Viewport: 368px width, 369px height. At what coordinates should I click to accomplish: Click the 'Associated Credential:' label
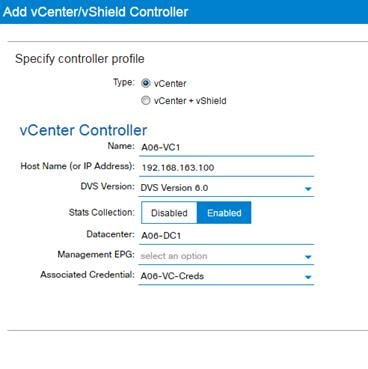pyautogui.click(x=87, y=275)
